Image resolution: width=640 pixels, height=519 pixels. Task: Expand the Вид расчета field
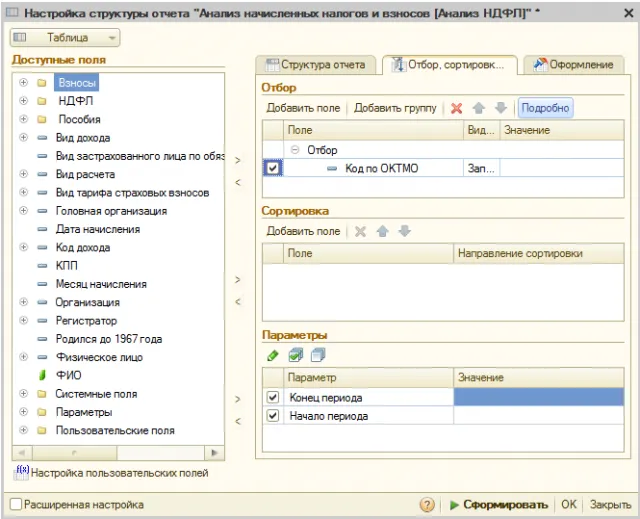(24, 174)
